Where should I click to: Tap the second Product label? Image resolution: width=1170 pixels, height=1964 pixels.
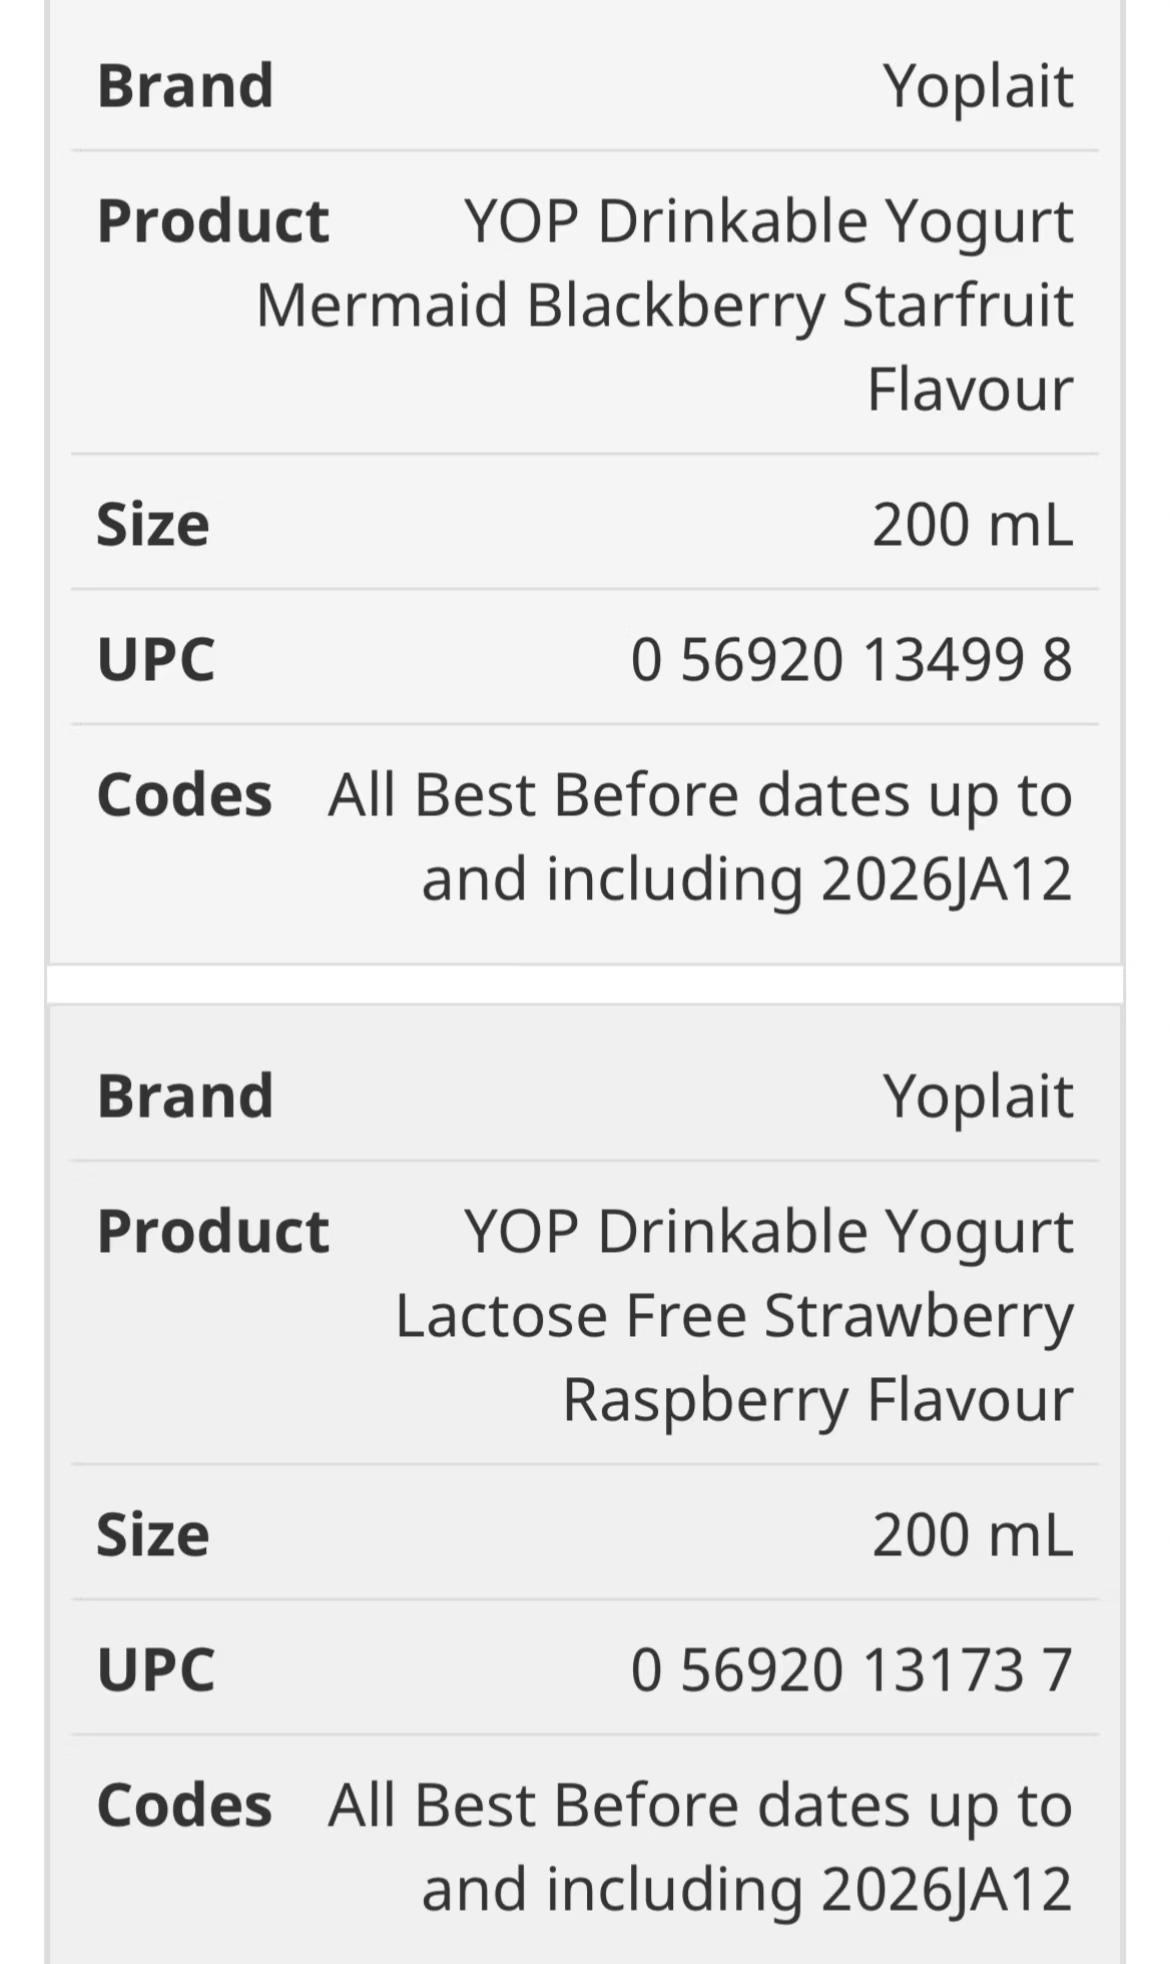tap(213, 1231)
